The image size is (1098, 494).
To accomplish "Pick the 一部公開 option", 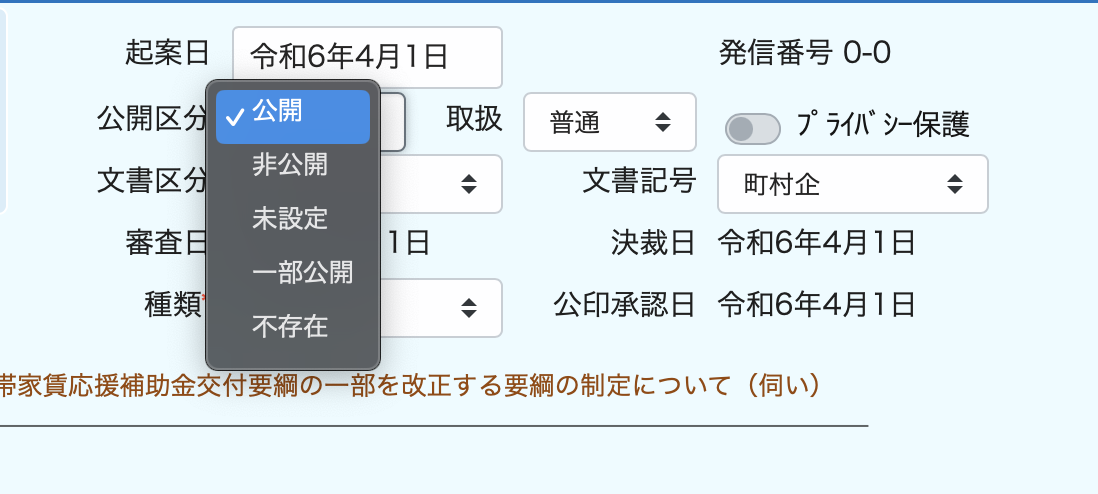I will [302, 272].
